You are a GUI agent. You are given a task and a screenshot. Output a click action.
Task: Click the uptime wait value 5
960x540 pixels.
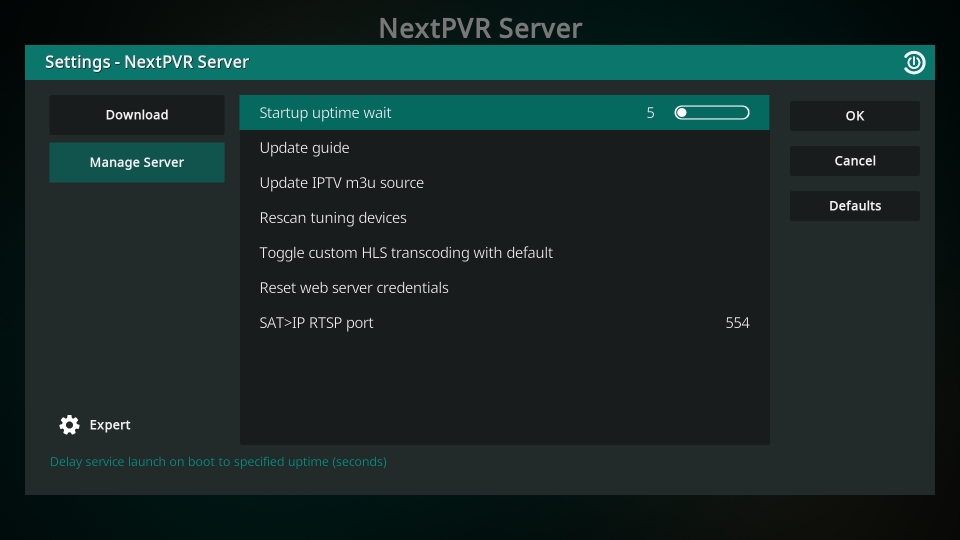(650, 113)
